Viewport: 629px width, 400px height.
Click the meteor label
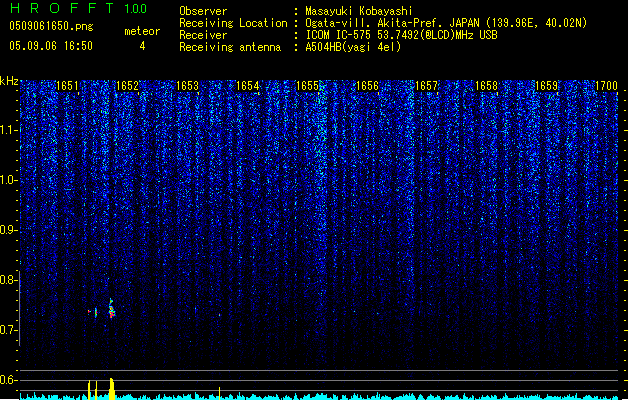(142, 31)
